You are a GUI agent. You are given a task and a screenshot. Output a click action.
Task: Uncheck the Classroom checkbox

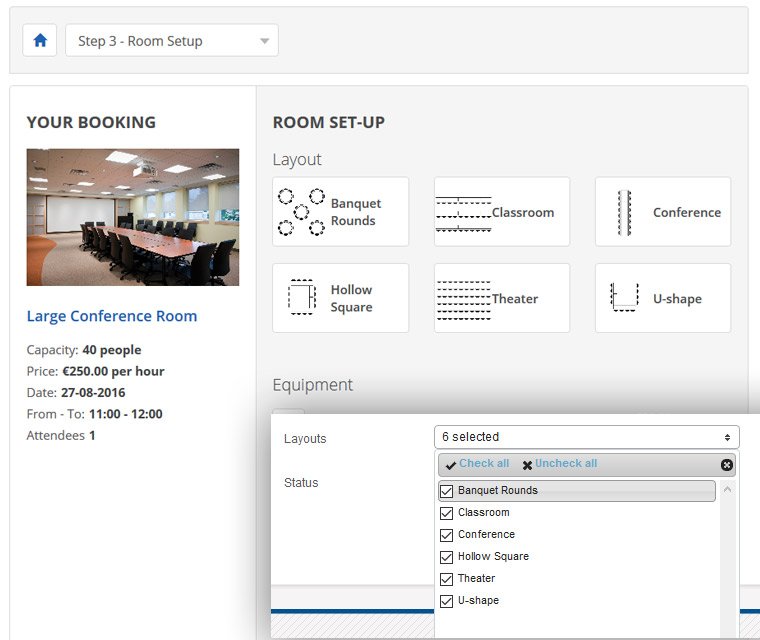(446, 513)
